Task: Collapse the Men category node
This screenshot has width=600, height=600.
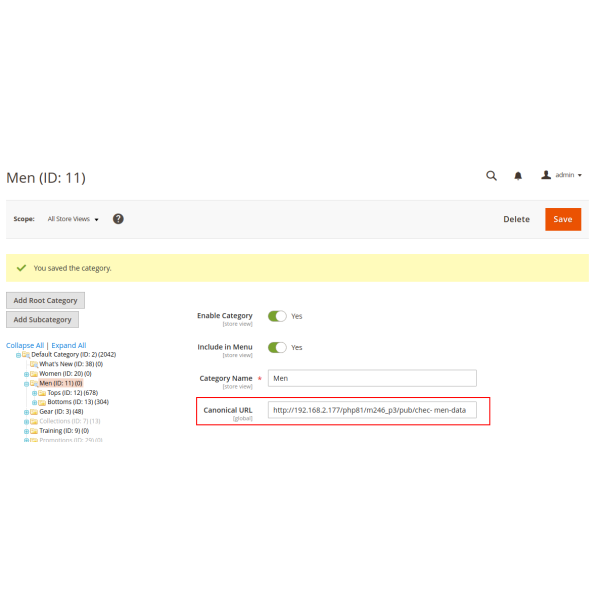Action: click(x=26, y=383)
